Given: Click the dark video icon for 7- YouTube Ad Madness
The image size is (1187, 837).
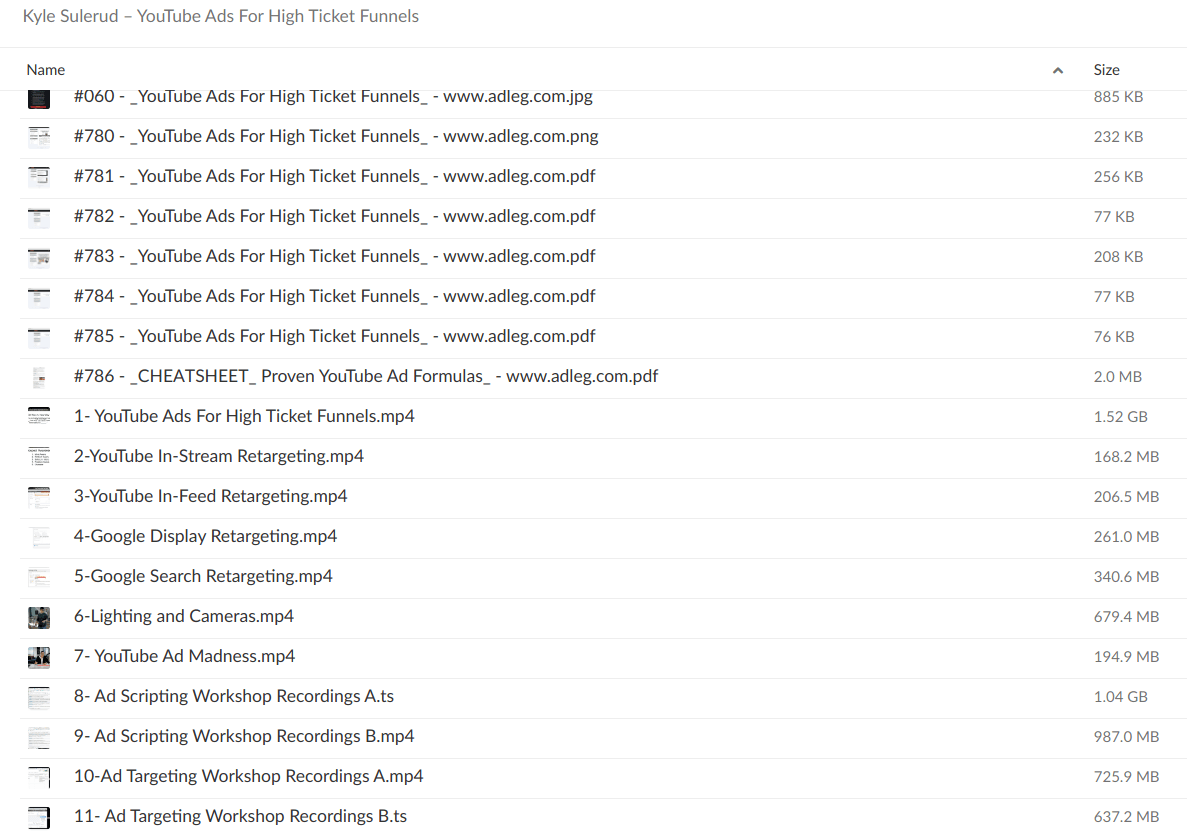Looking at the screenshot, I should (x=38, y=657).
